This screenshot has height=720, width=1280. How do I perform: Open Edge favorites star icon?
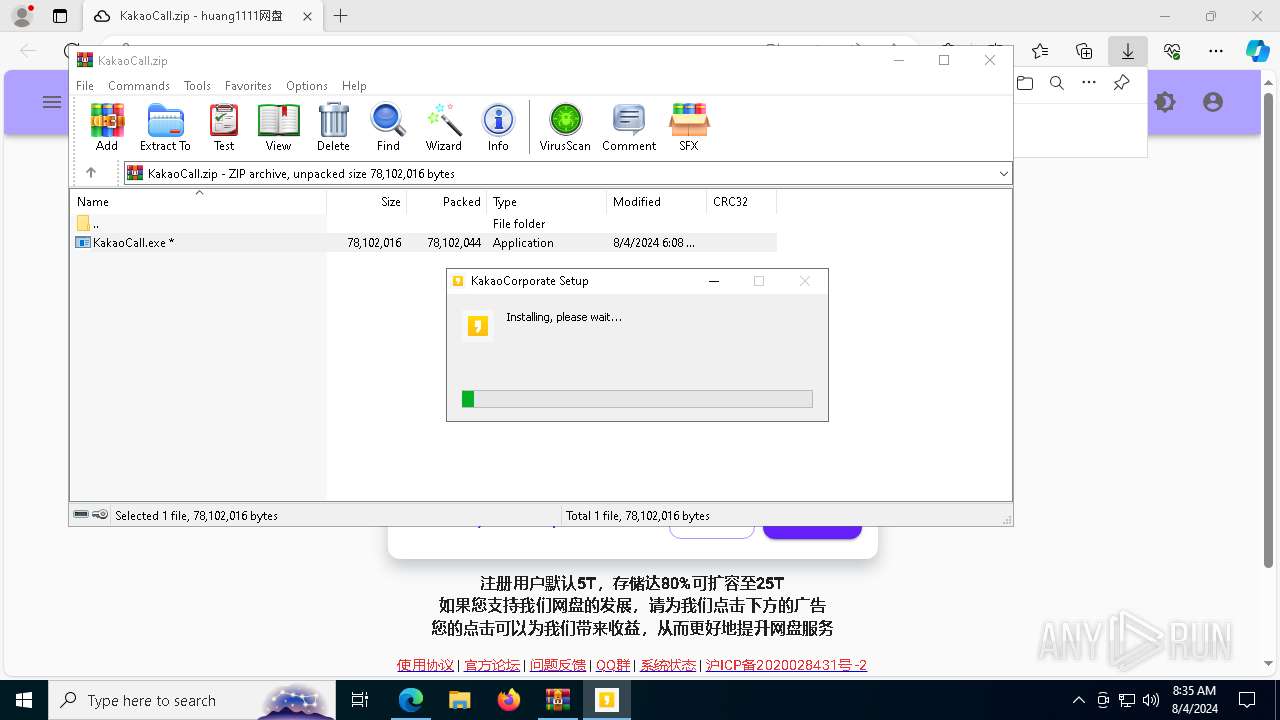[1040, 51]
